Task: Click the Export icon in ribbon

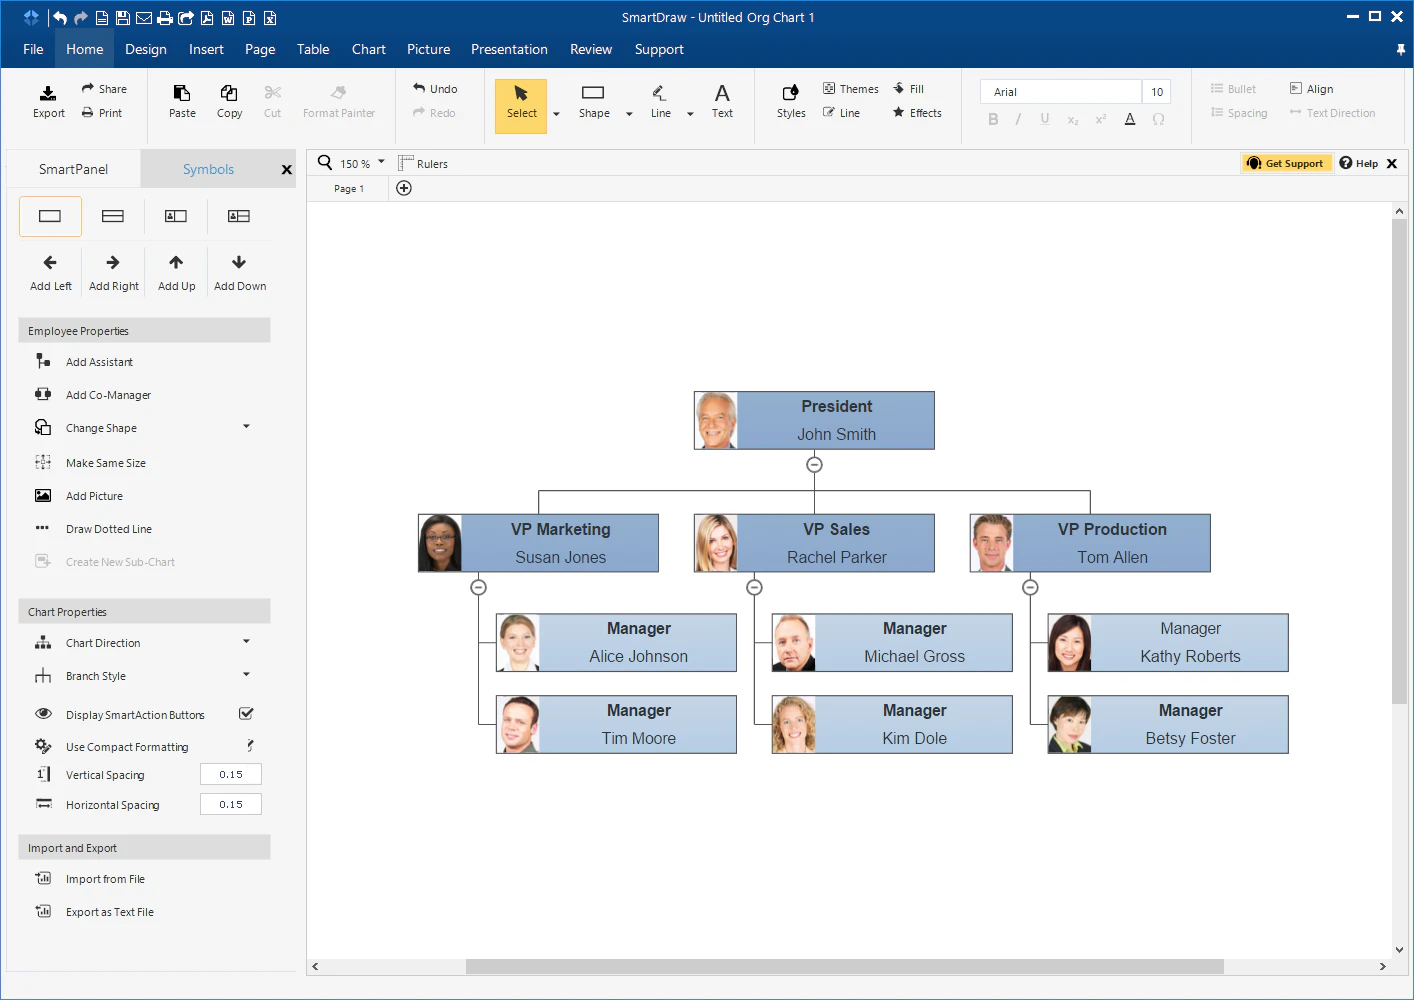Action: [48, 93]
